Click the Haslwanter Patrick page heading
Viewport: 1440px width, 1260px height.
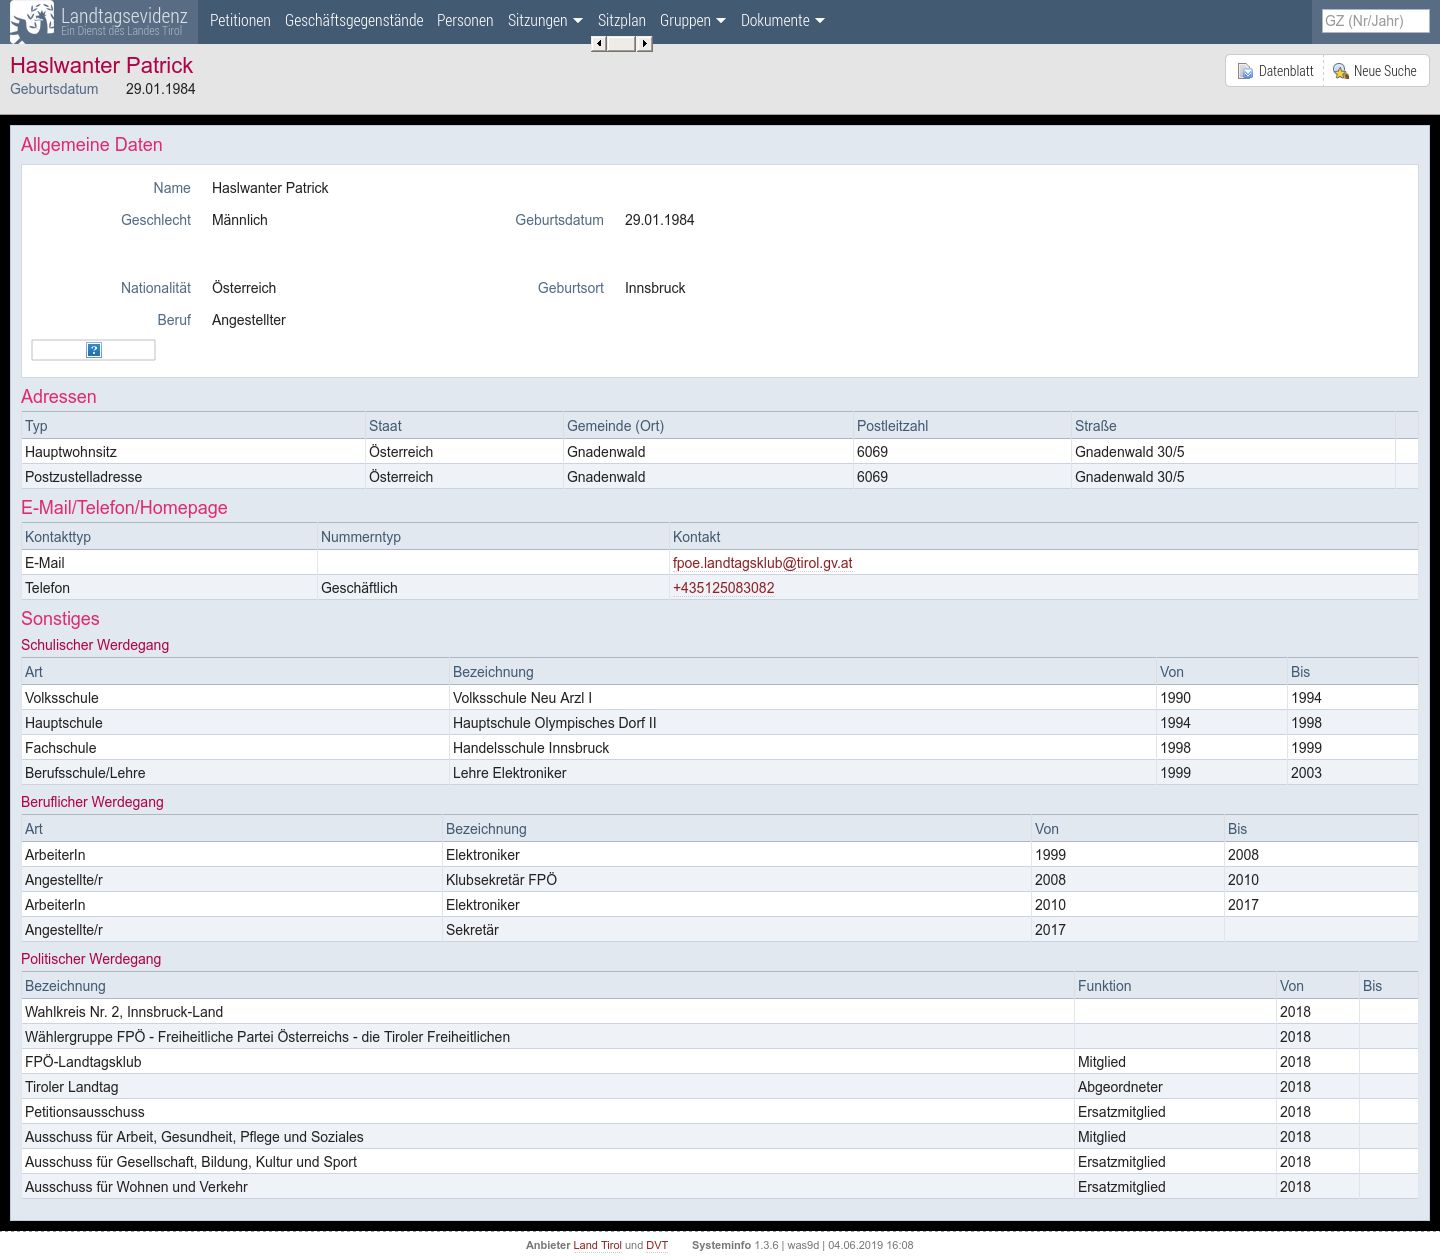click(x=101, y=66)
